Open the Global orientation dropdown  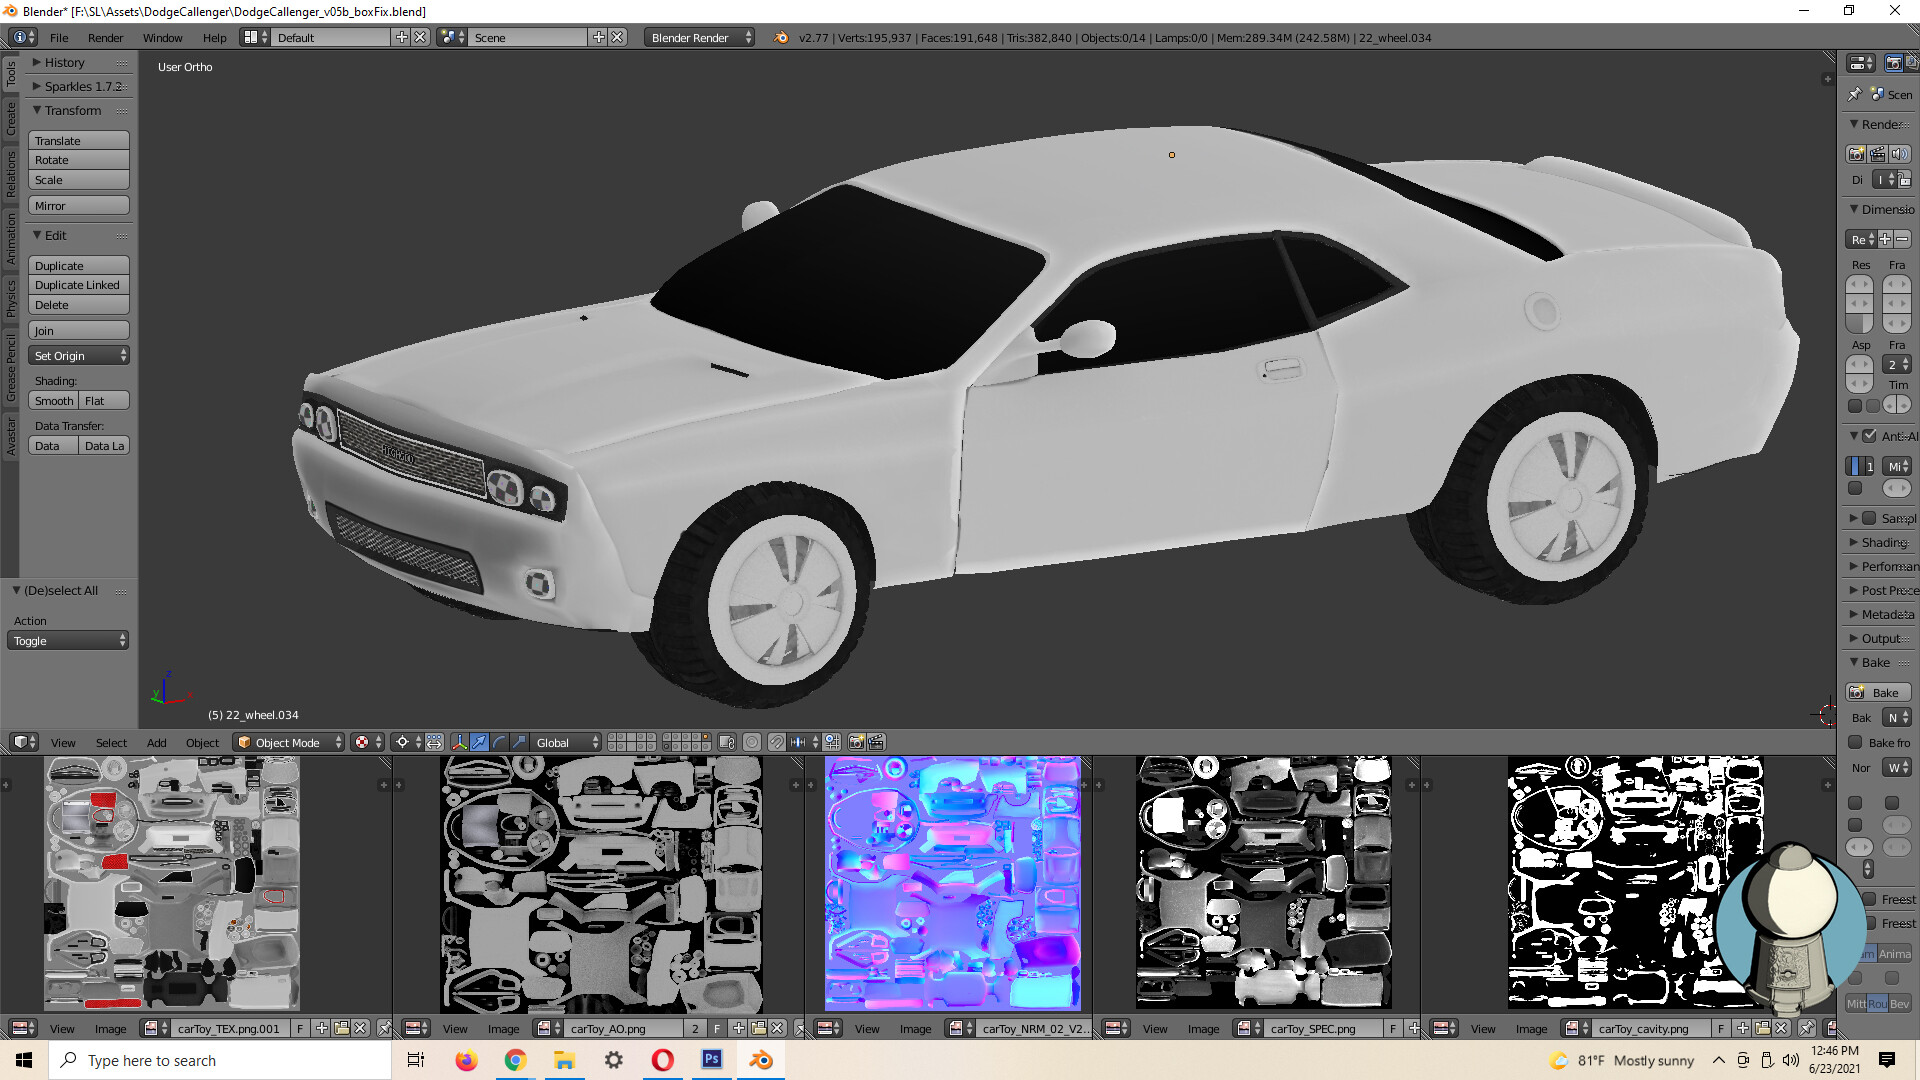pos(567,742)
